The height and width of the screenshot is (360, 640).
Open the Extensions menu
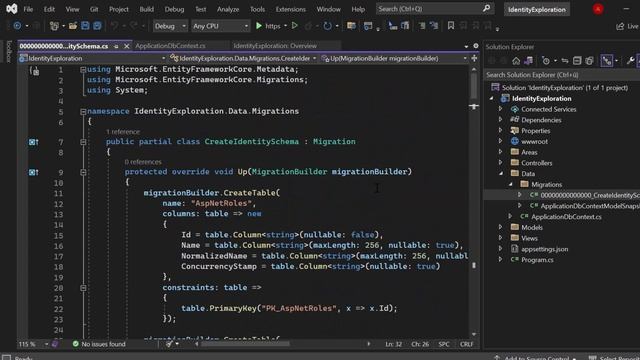(x=290, y=9)
